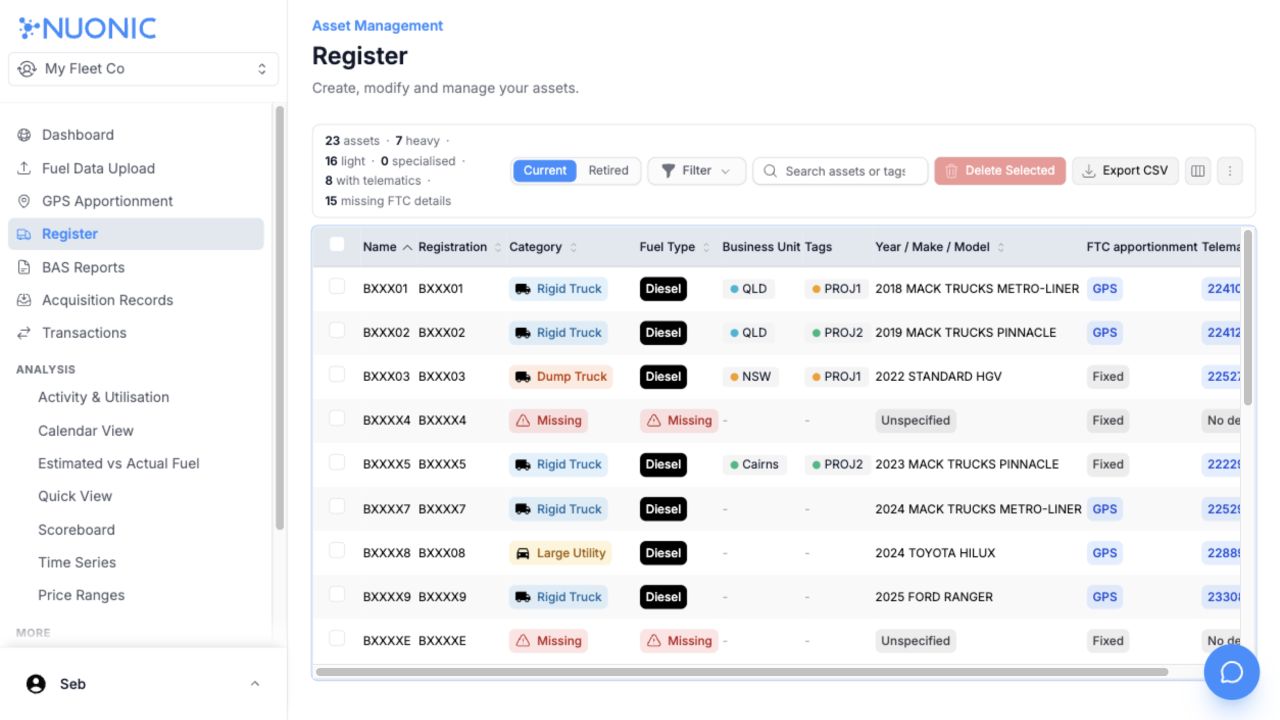This screenshot has height=720, width=1280.
Task: Click the sidebar vertical scrollbar
Action: pyautogui.click(x=280, y=318)
